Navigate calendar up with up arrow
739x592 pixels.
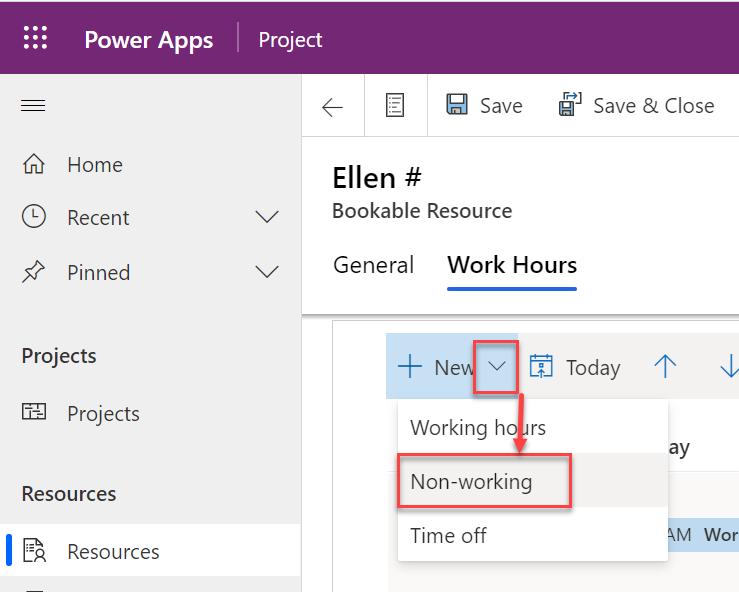[665, 367]
